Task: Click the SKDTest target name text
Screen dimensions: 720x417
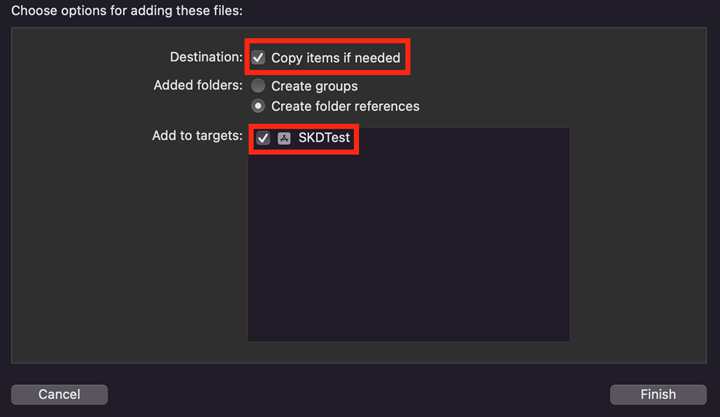Action: click(324, 138)
